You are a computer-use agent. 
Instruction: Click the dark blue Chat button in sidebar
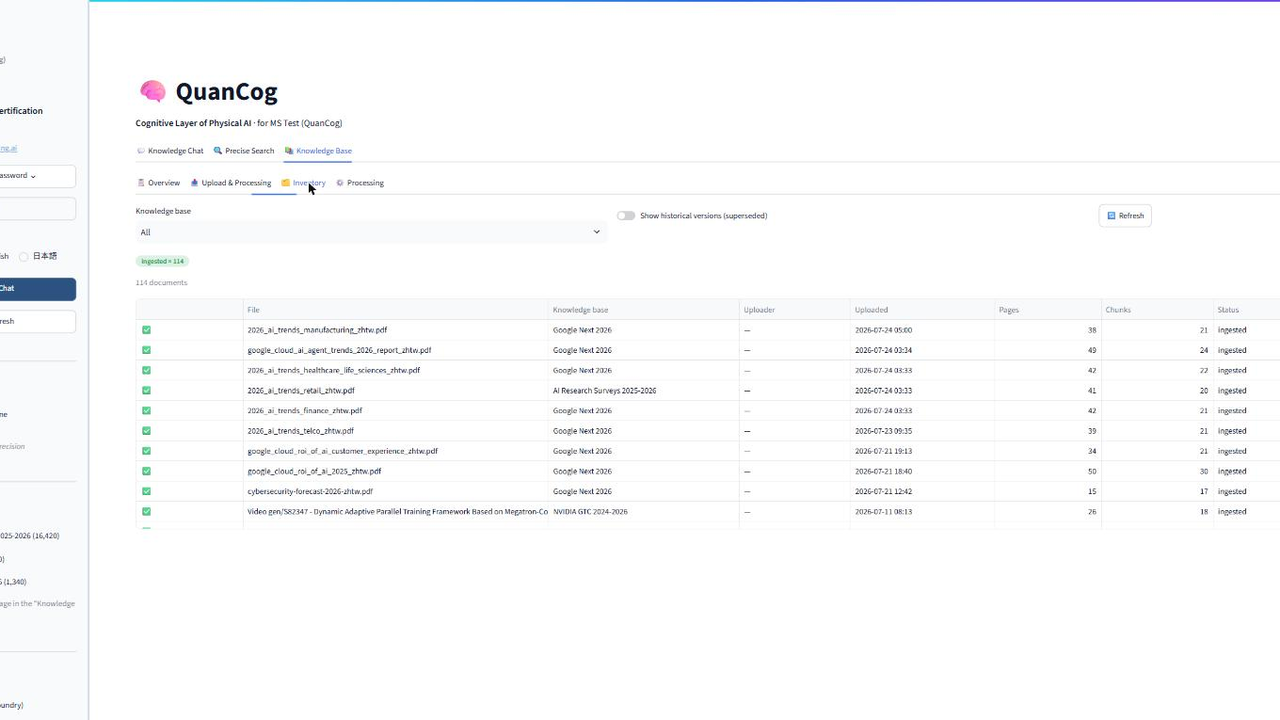(x=37, y=289)
